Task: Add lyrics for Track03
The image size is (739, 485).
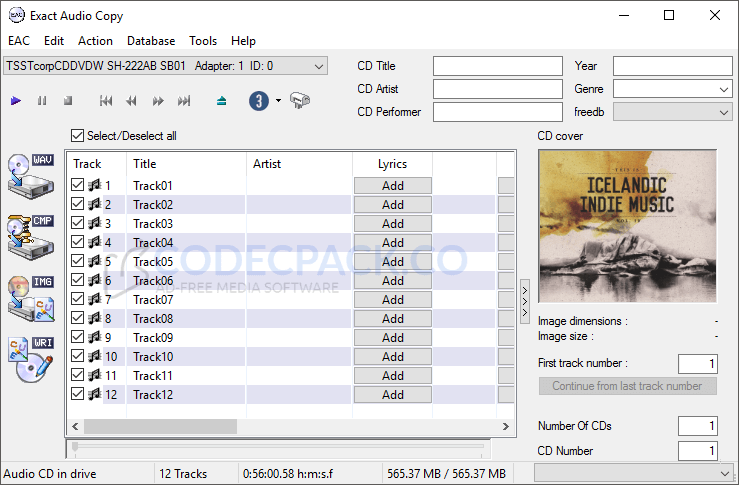Action: pos(393,223)
